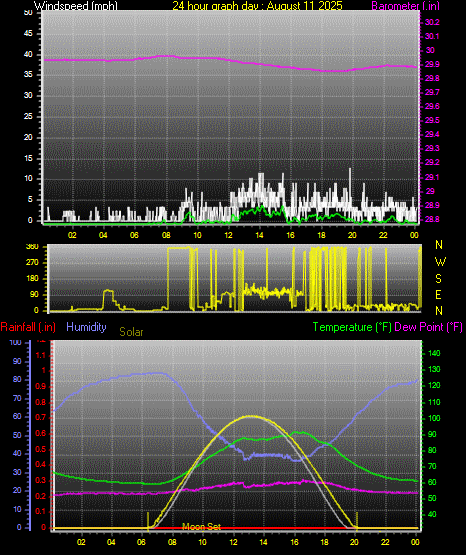Viewport: 466px width, 555px height.
Task: Click the 100 humidity scale value
Action: pyautogui.click(x=16, y=343)
